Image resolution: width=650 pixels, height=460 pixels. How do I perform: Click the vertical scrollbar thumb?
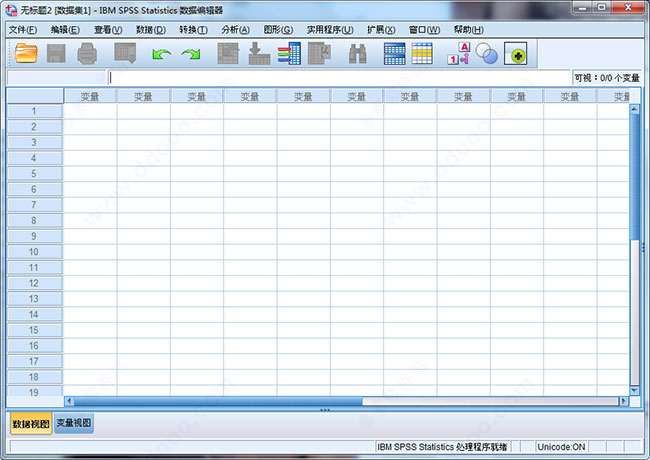pos(634,177)
